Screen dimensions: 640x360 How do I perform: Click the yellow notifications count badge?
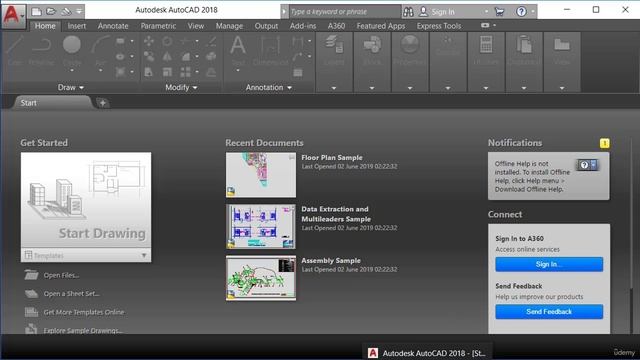pyautogui.click(x=604, y=143)
